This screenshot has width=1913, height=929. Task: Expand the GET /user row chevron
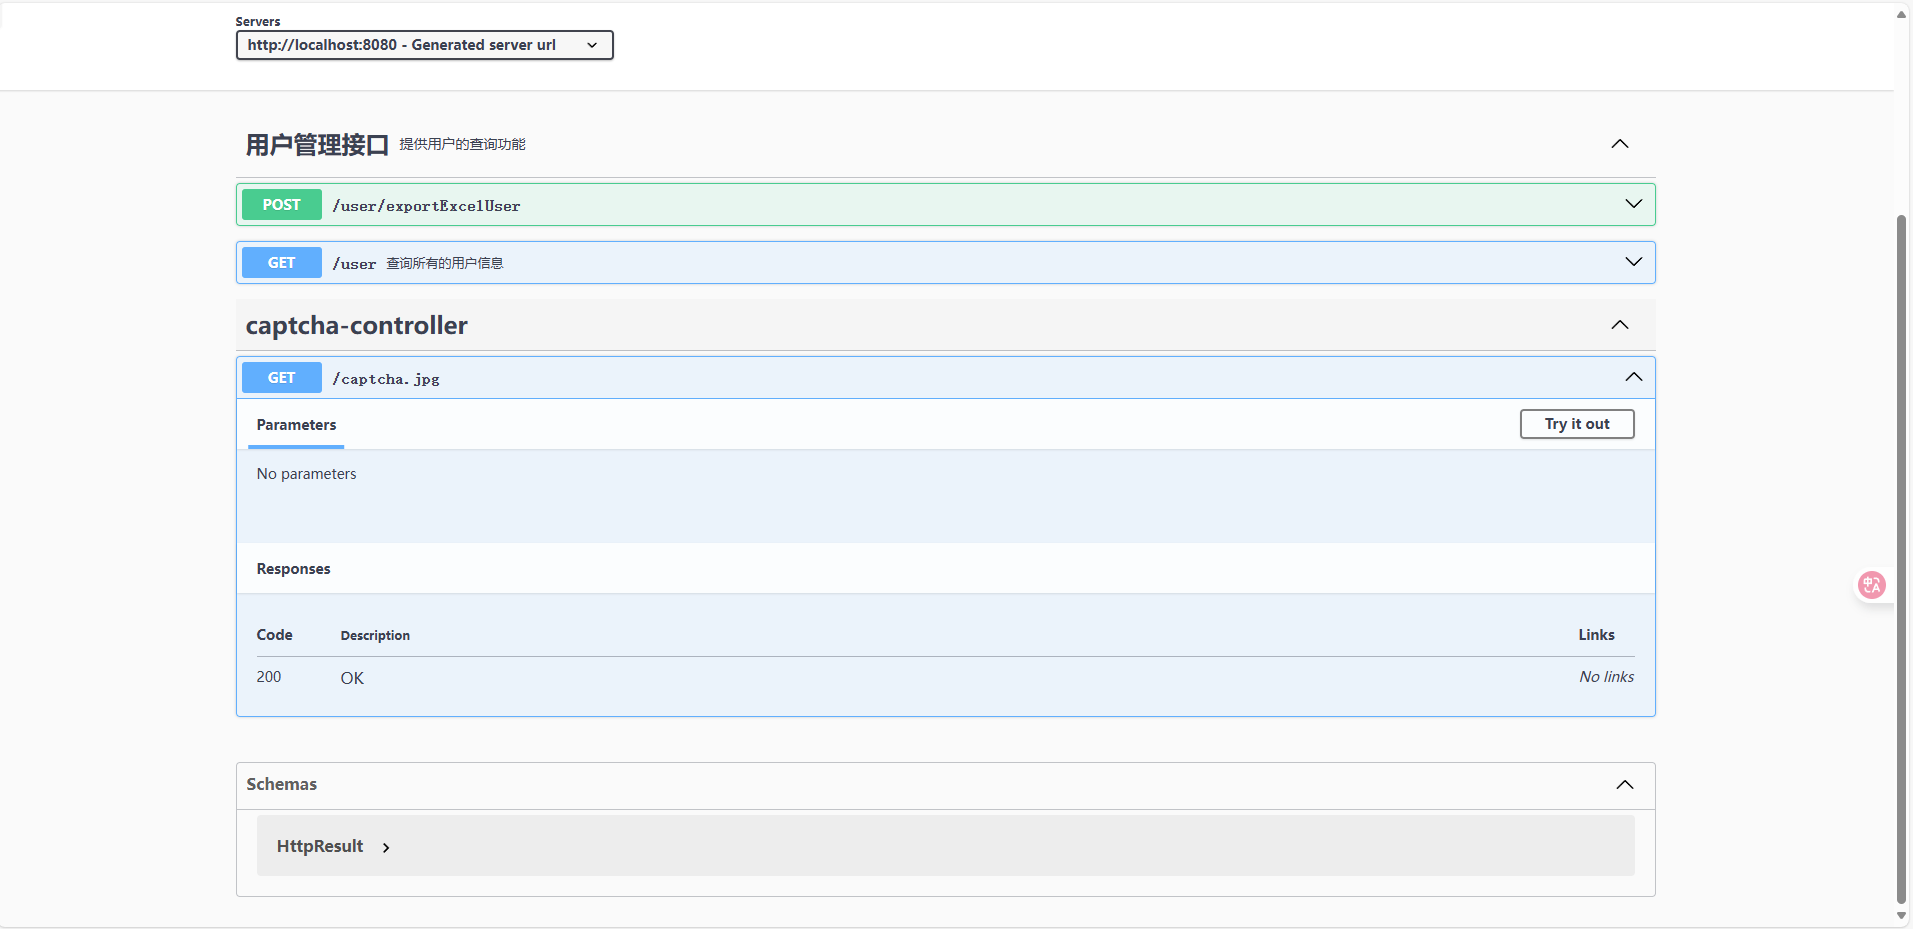(1633, 262)
